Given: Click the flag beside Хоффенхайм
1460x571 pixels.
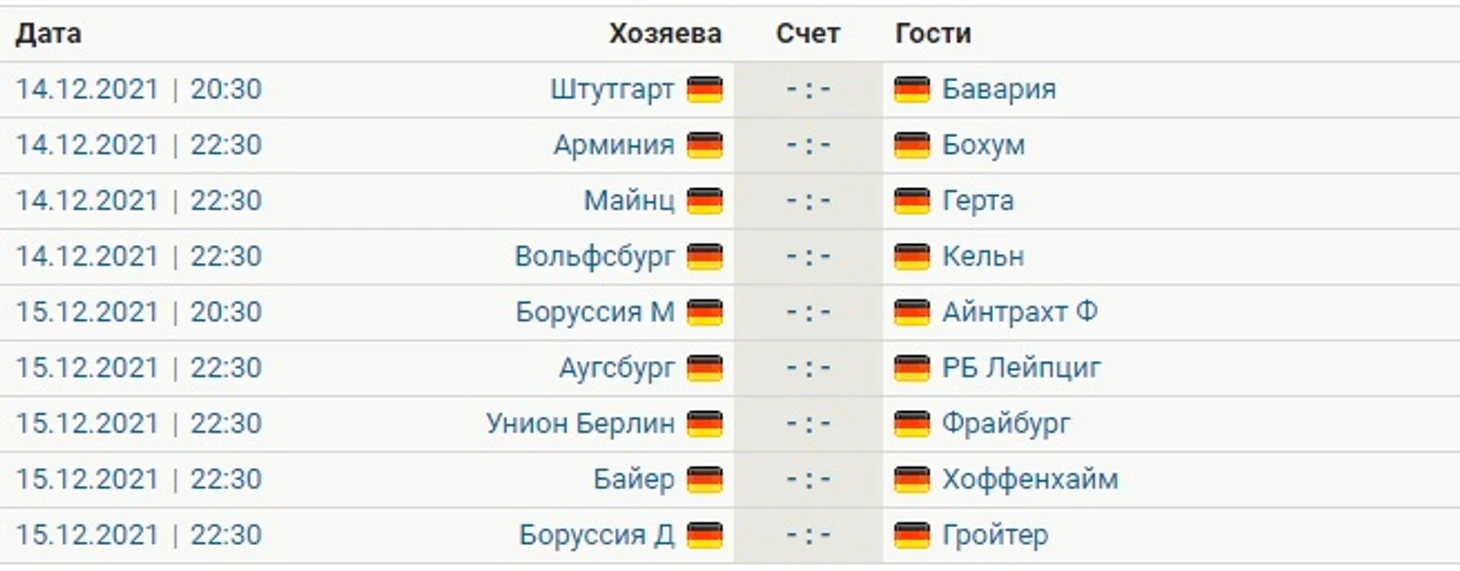Looking at the screenshot, I should click(x=912, y=480).
